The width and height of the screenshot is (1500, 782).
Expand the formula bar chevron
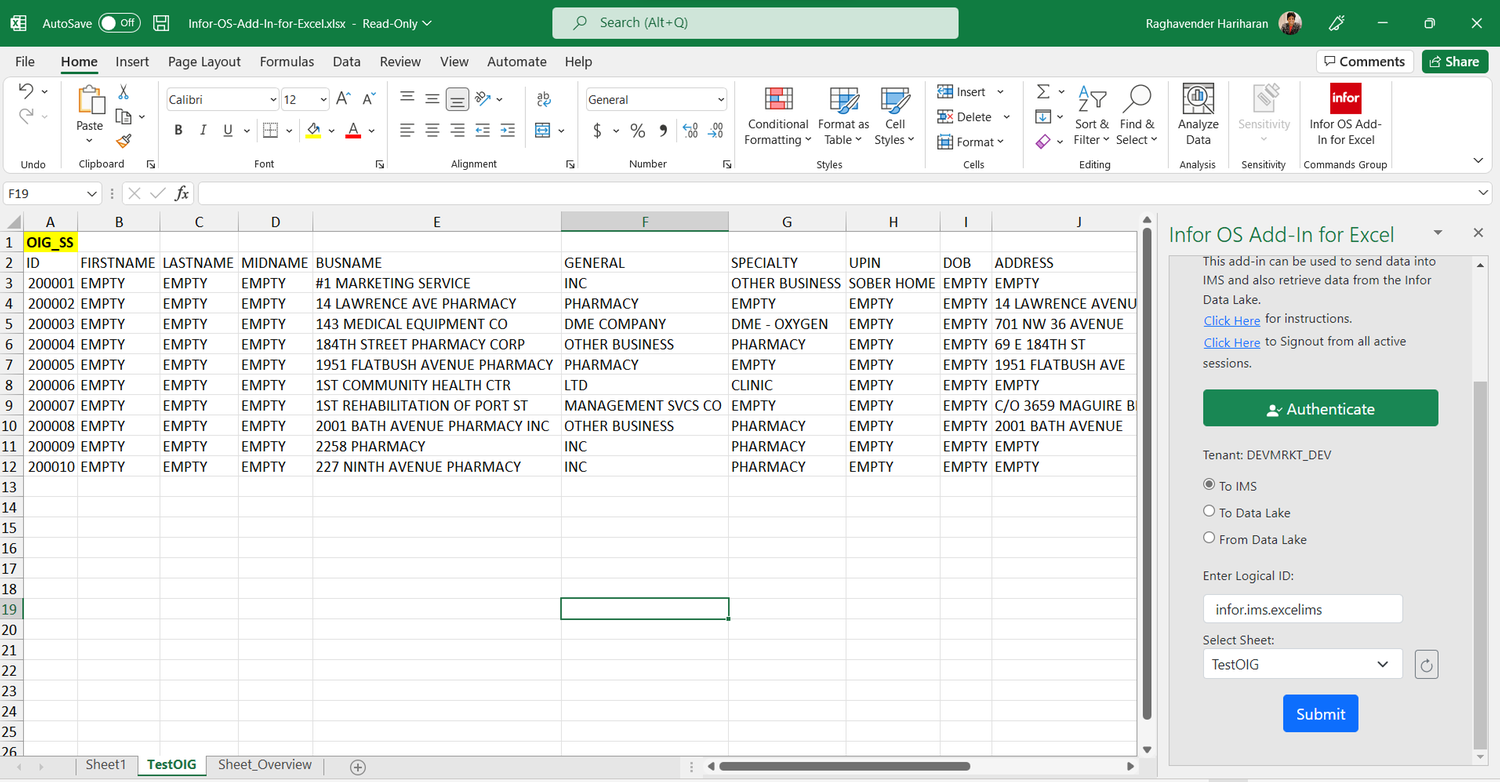(x=1483, y=193)
